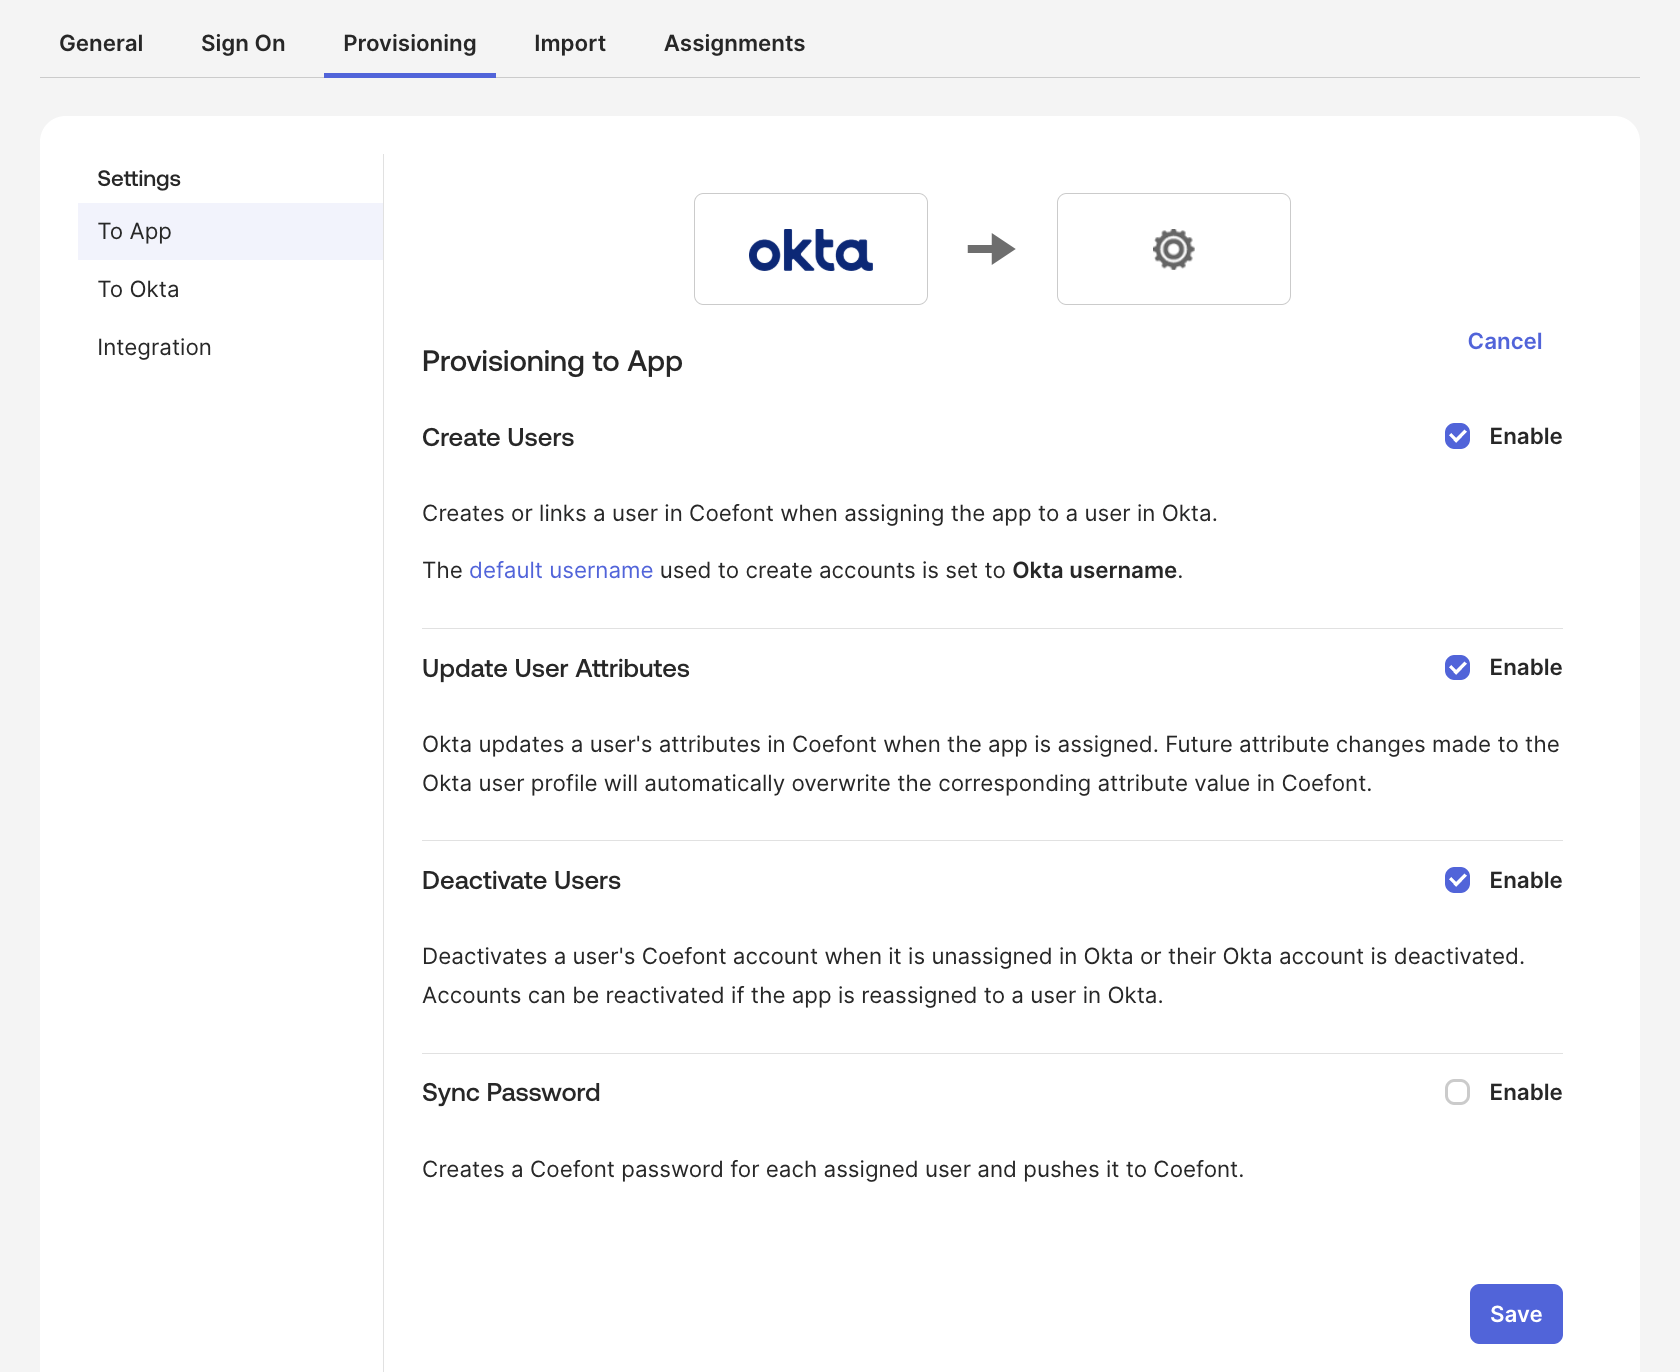This screenshot has height=1372, width=1680.
Task: Click the Save button
Action: [1516, 1314]
